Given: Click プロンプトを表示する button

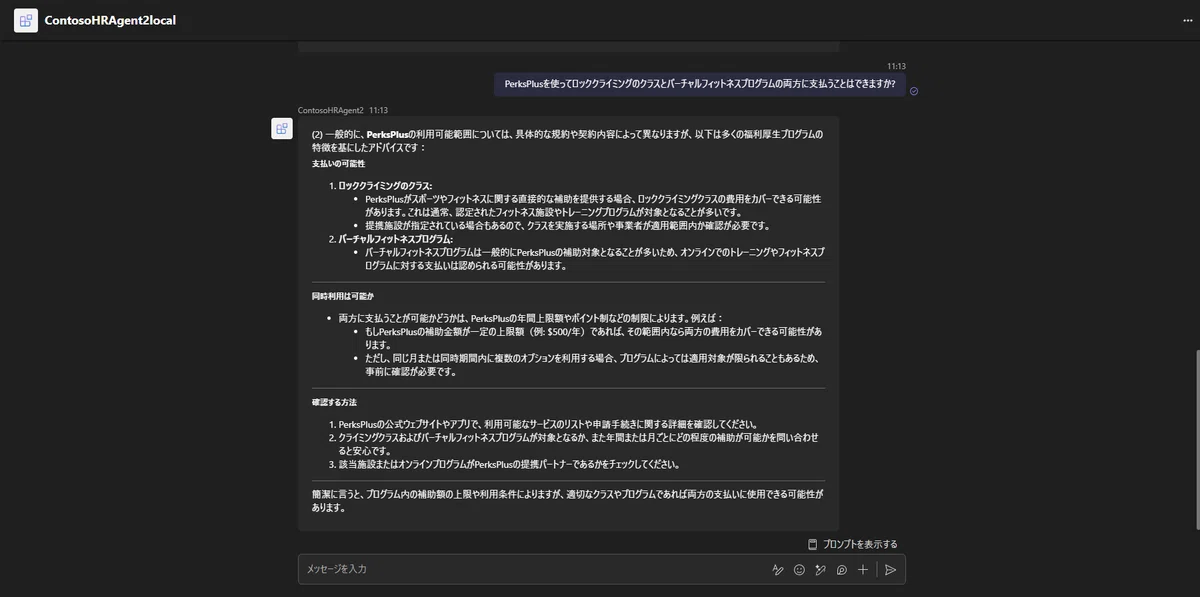Looking at the screenshot, I should click(x=852, y=544).
